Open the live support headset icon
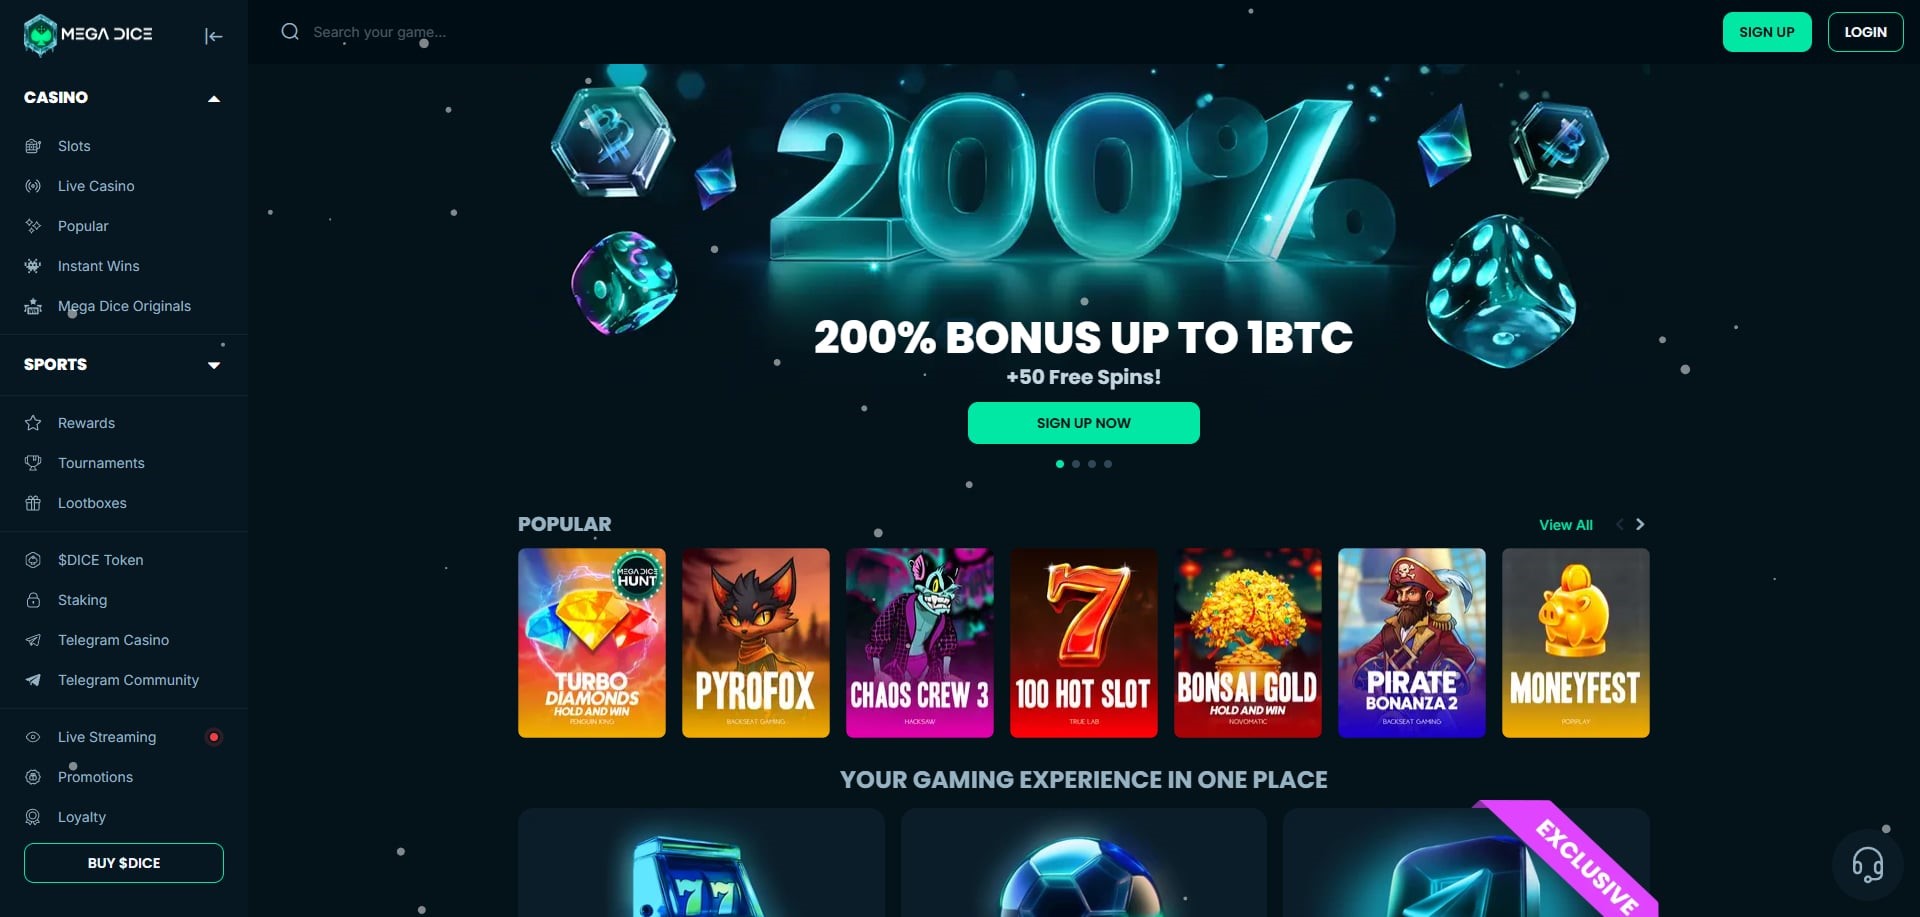 [1867, 864]
